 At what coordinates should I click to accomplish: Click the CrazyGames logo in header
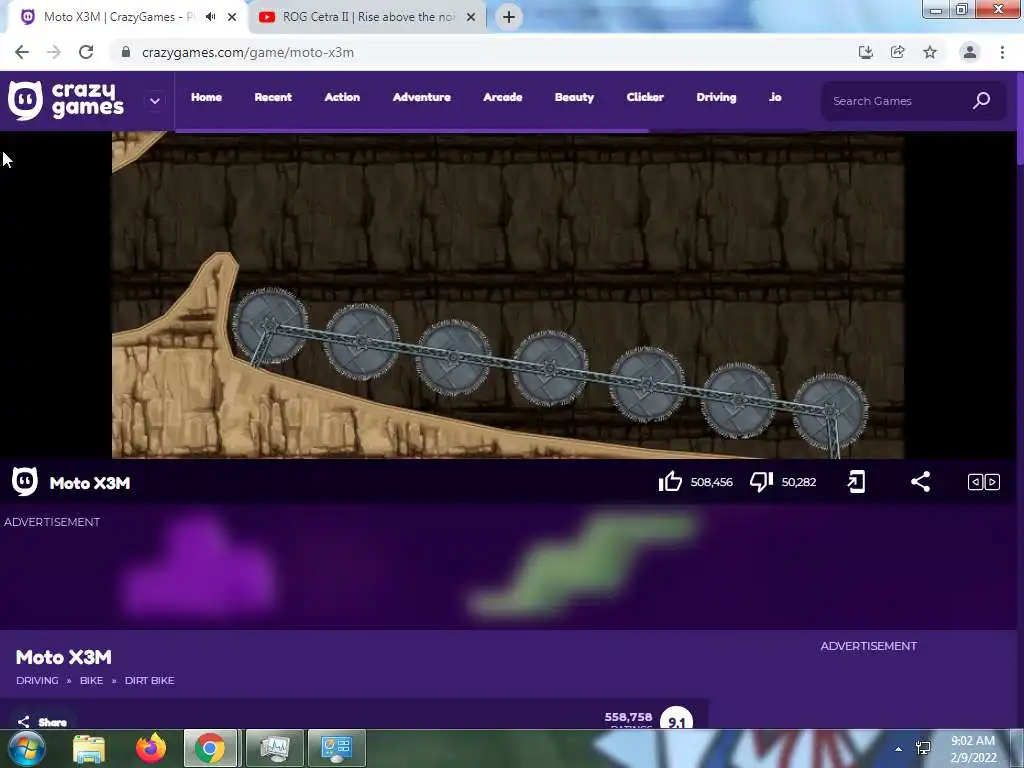tap(65, 101)
